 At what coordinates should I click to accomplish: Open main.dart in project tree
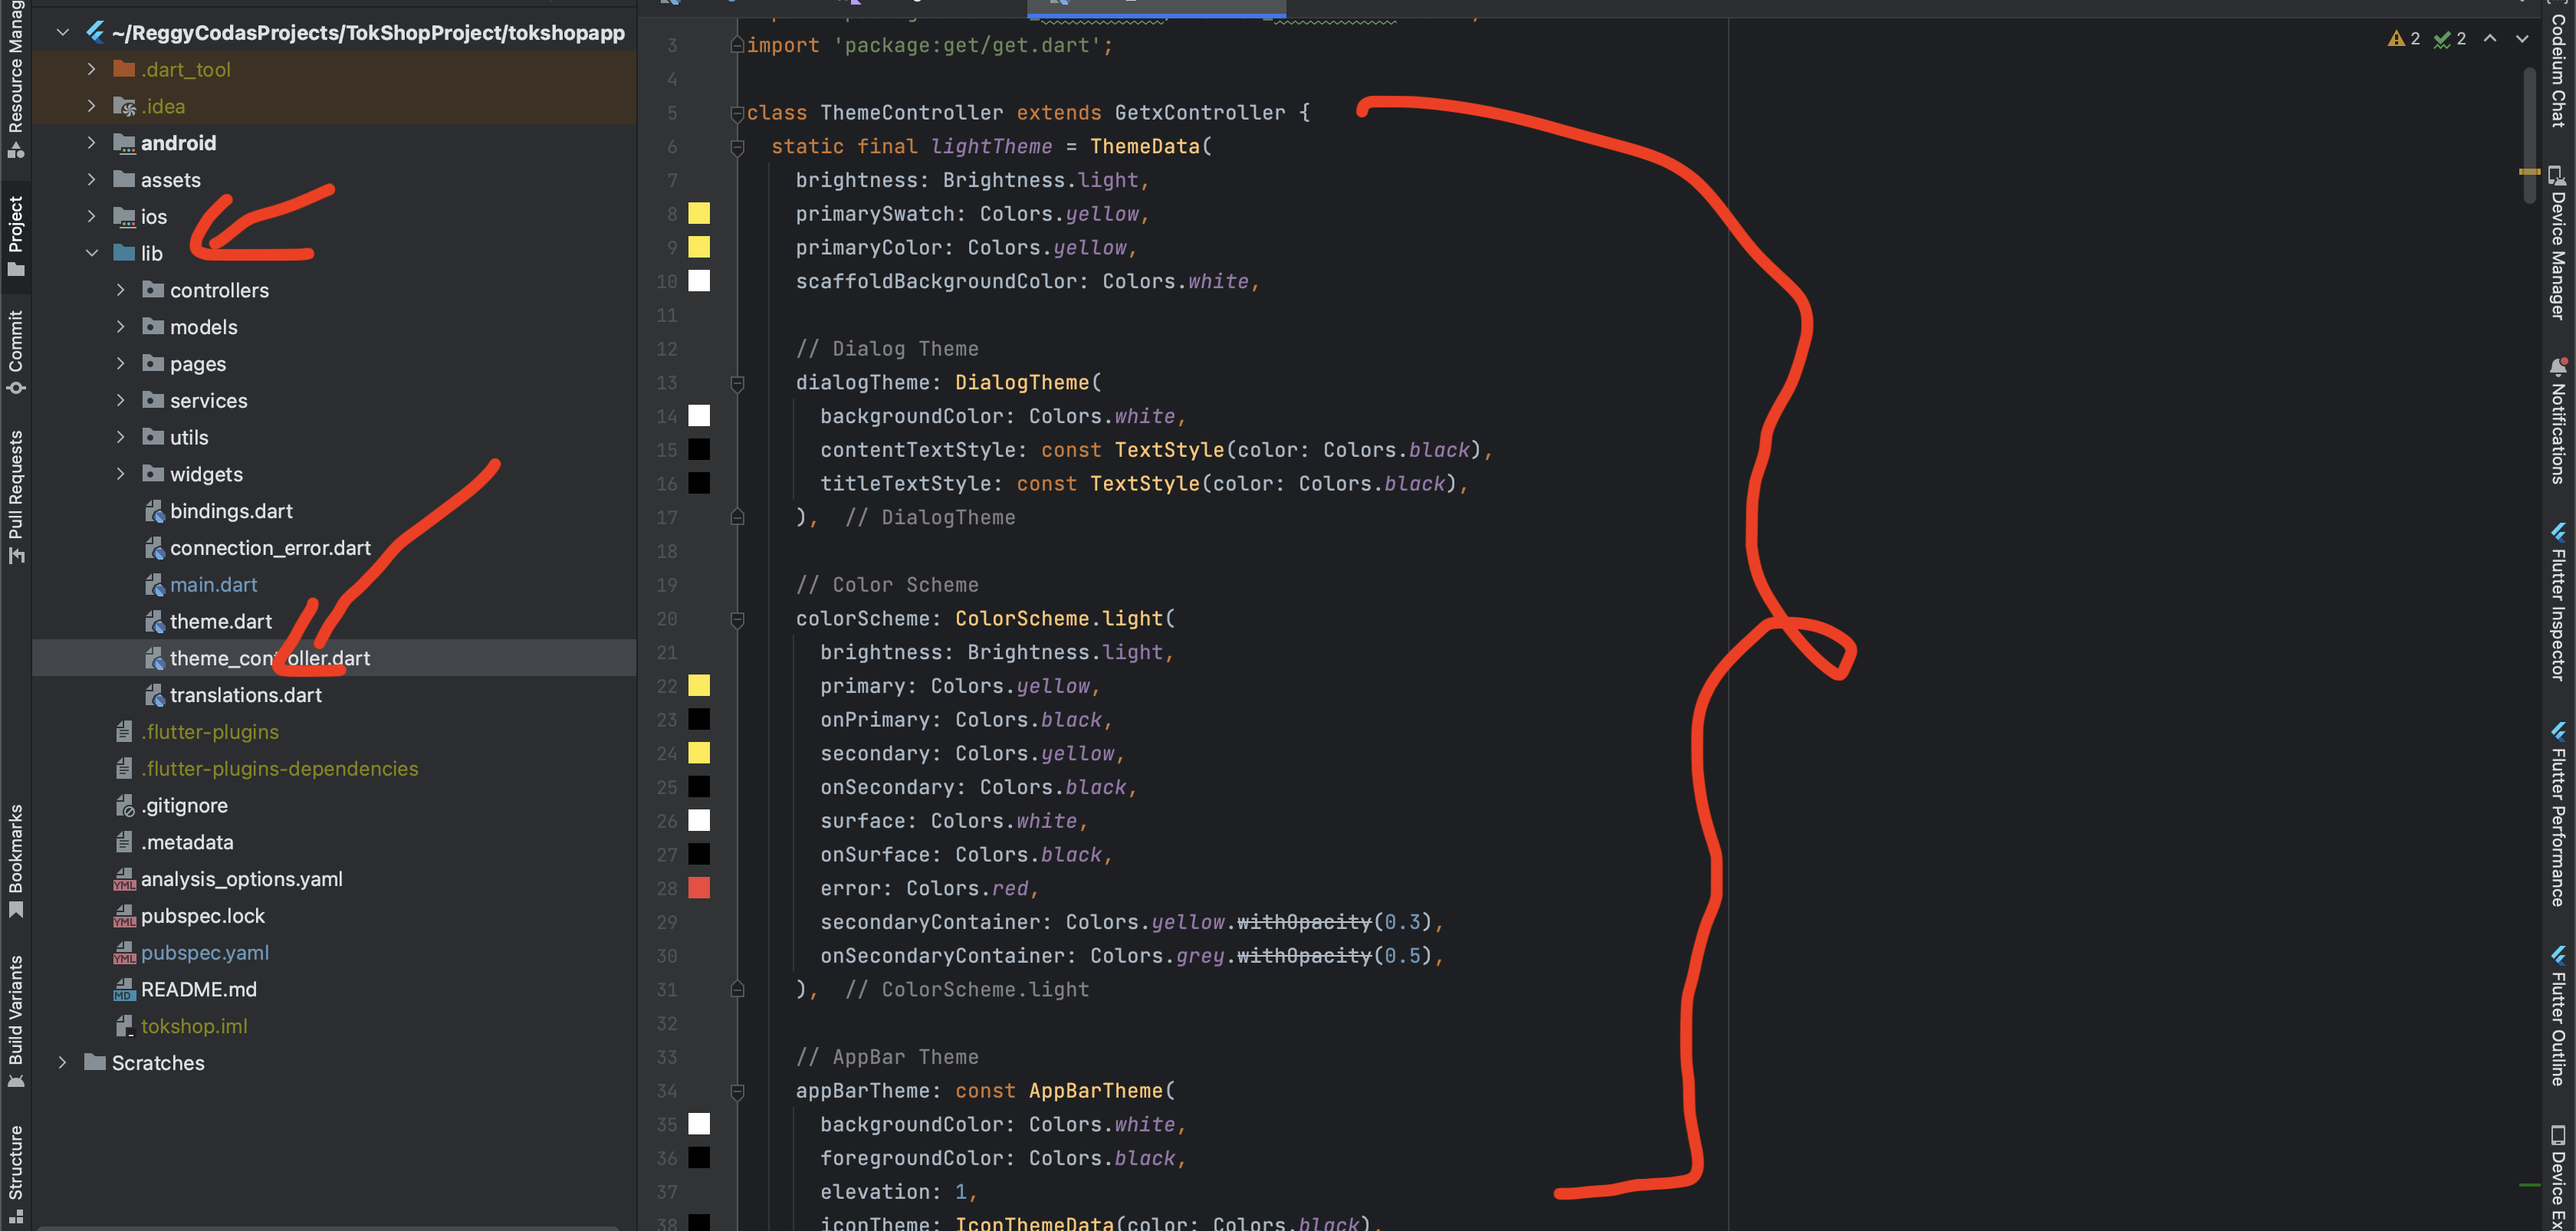[213, 585]
